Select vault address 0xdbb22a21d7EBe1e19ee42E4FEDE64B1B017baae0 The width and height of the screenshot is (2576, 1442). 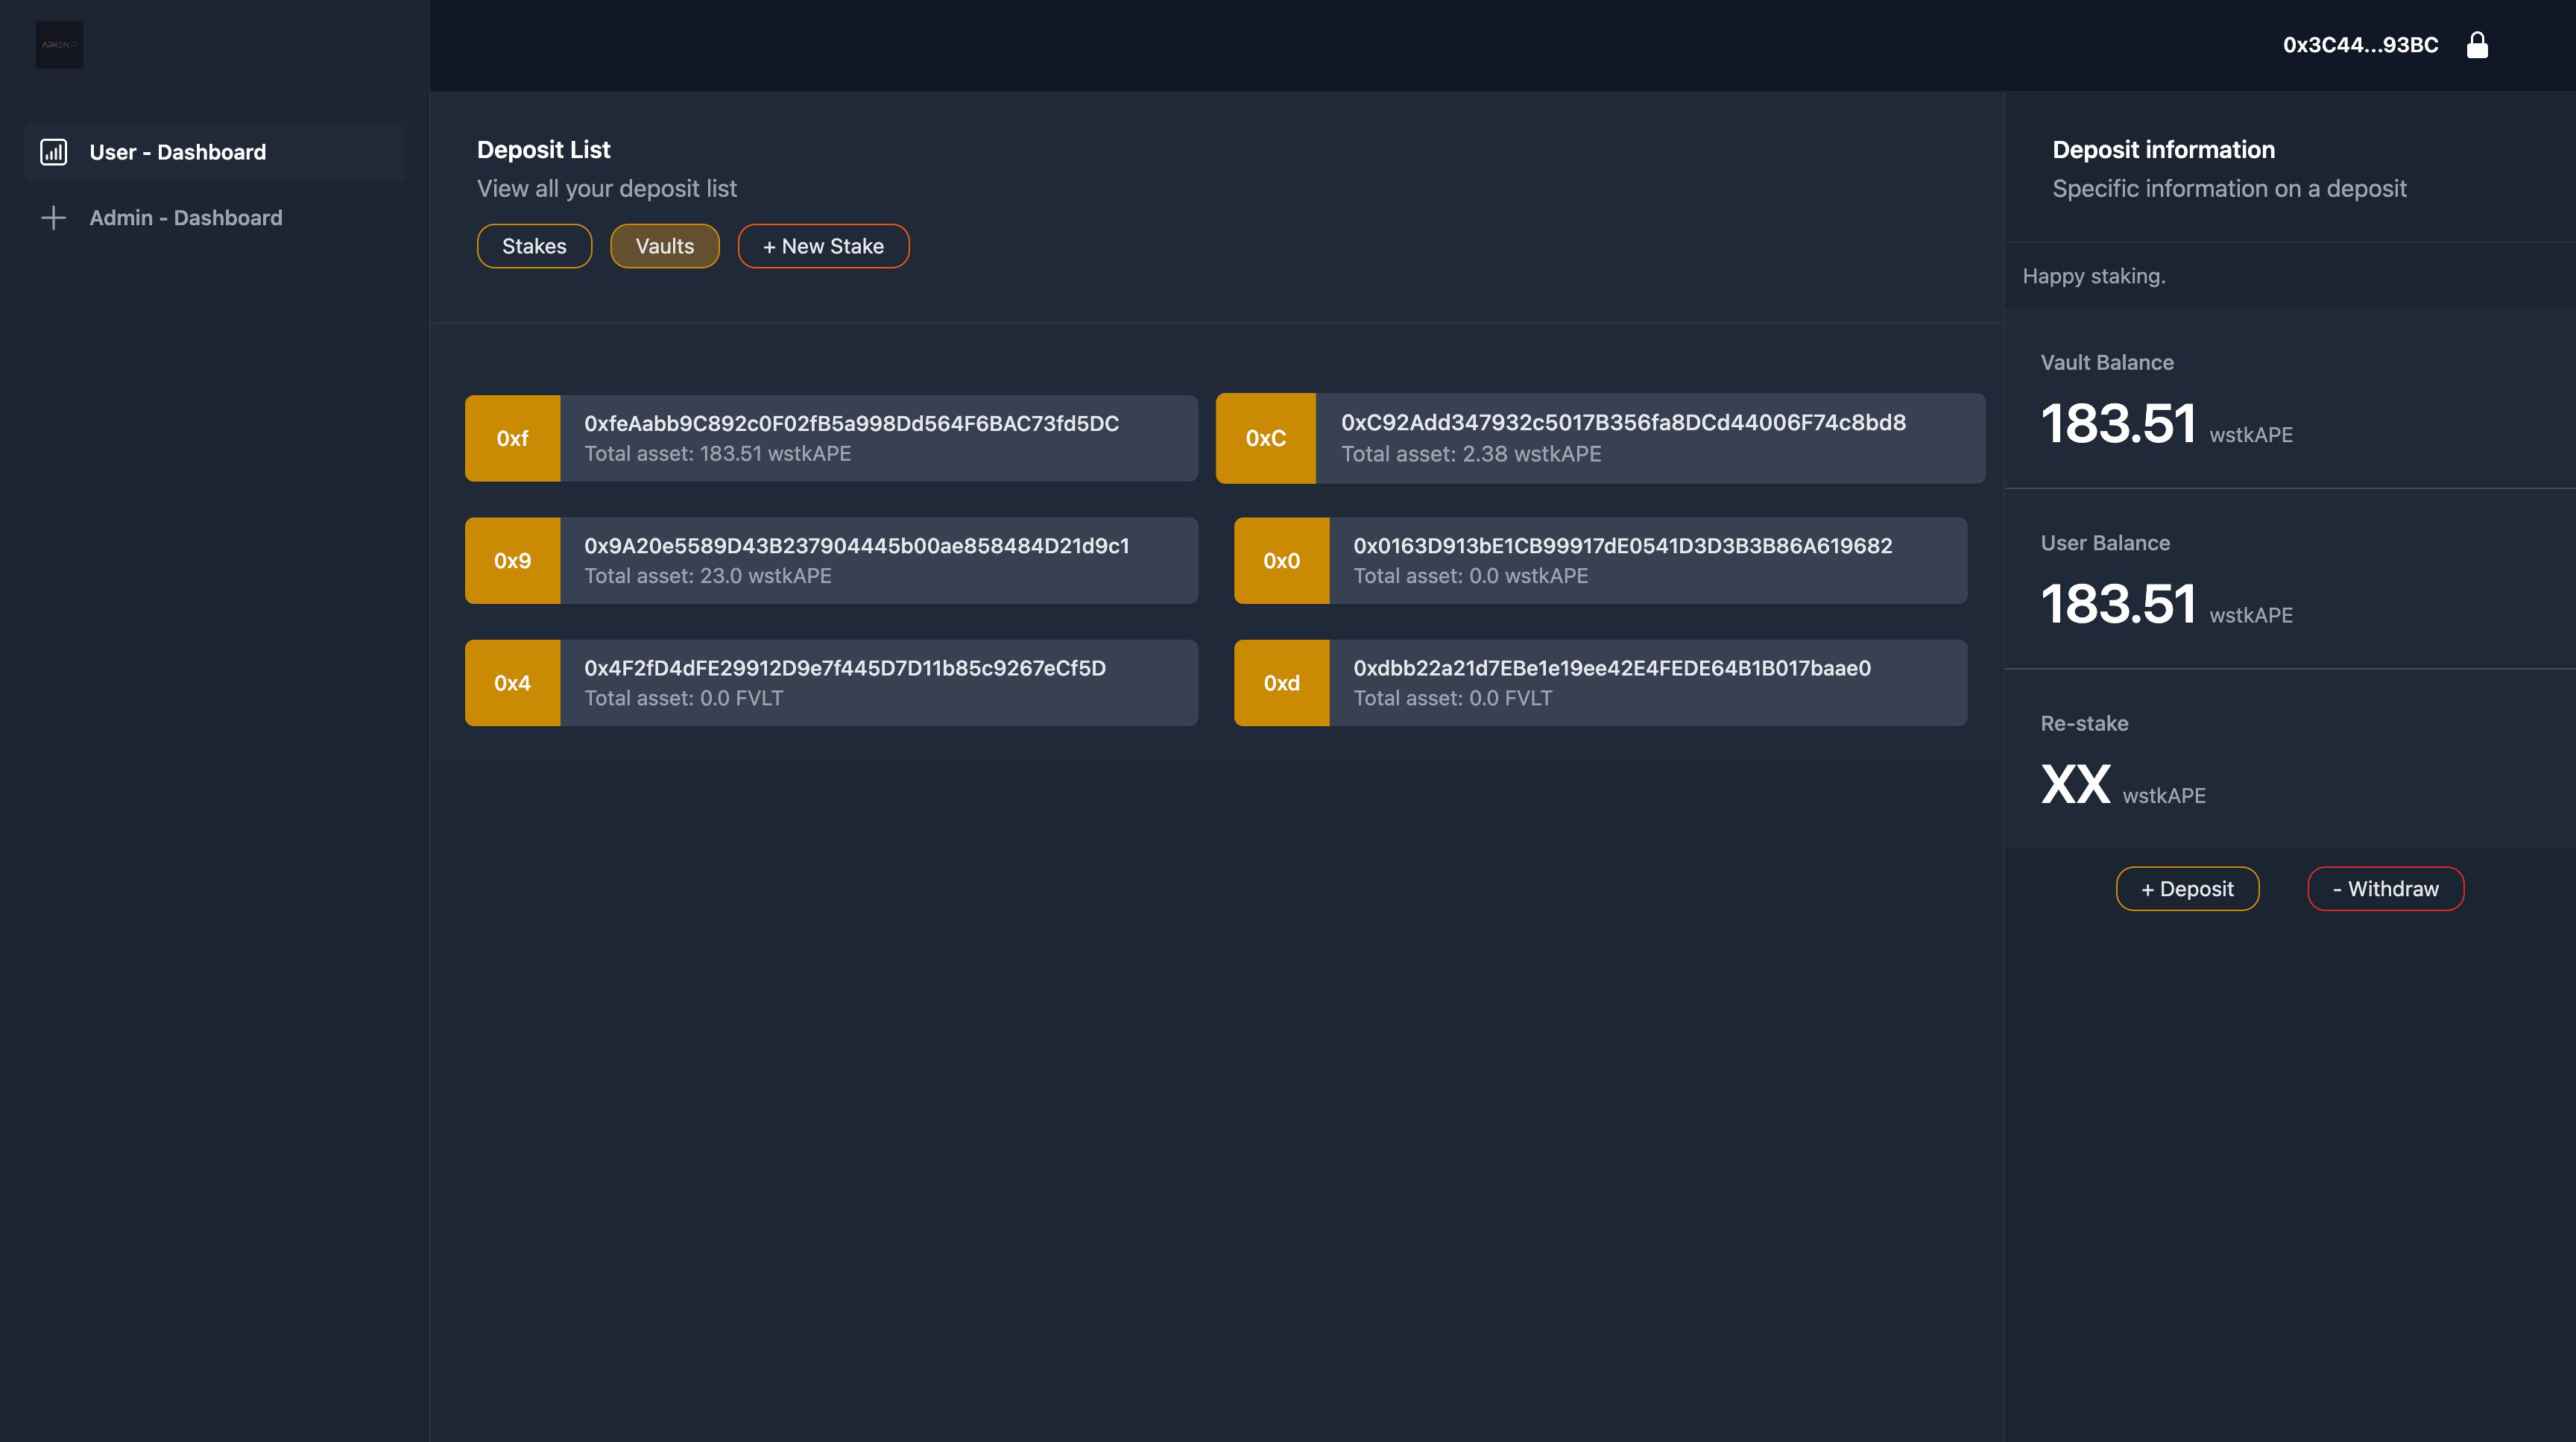tap(1611, 668)
